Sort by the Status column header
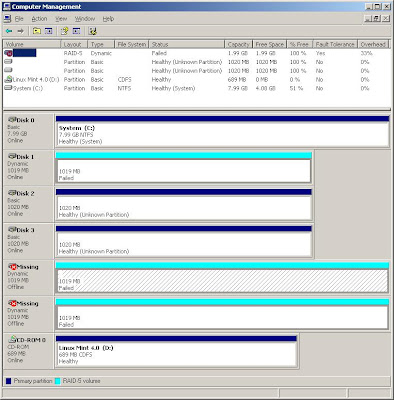Image resolution: width=394 pixels, height=400 pixels. click(187, 44)
